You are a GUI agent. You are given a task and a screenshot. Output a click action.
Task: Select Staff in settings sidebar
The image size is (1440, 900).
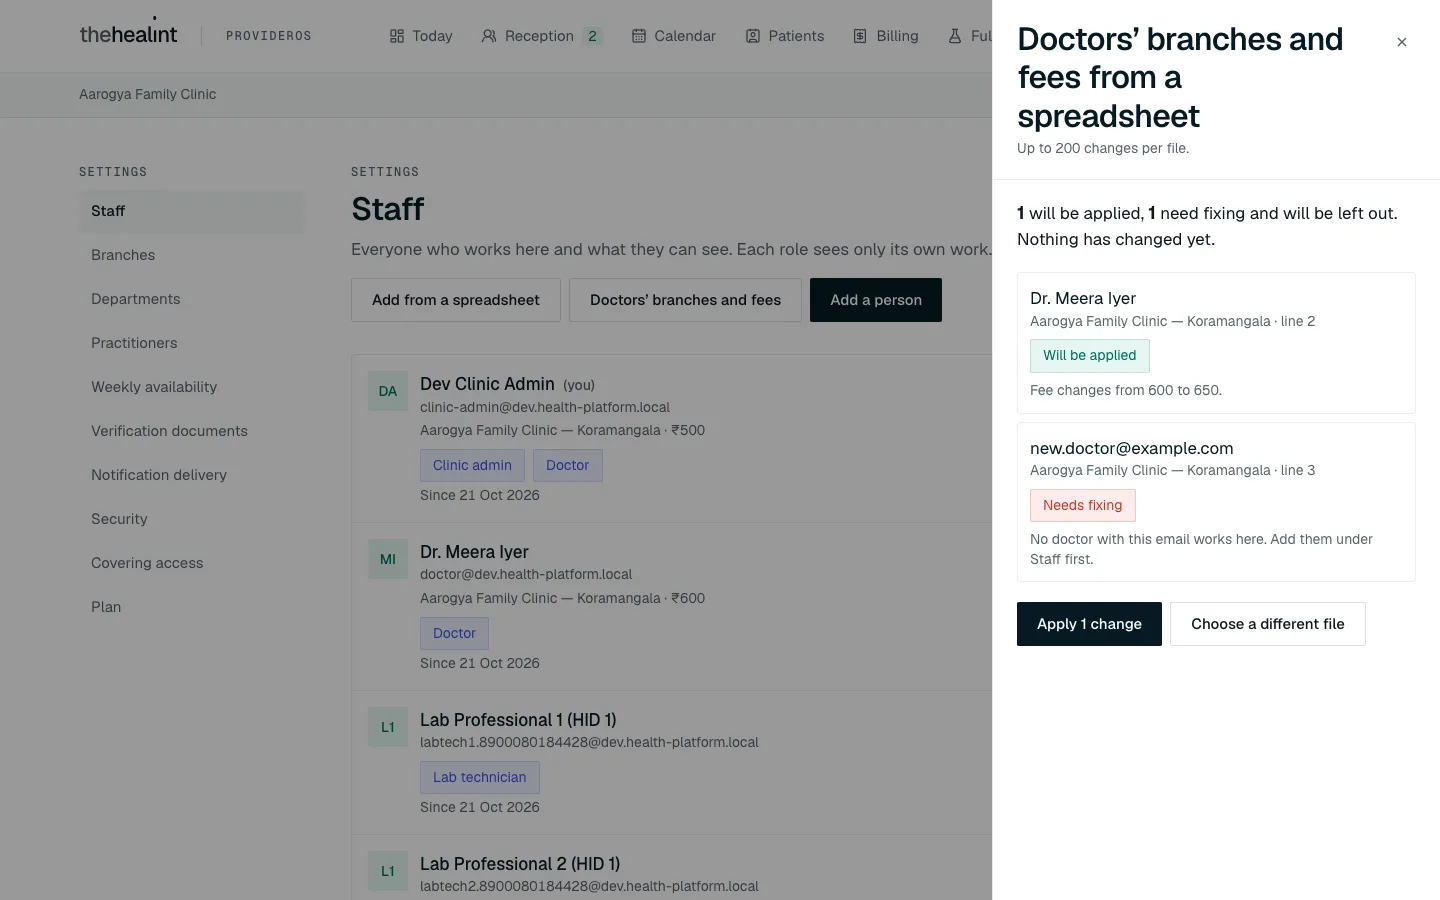(x=192, y=211)
